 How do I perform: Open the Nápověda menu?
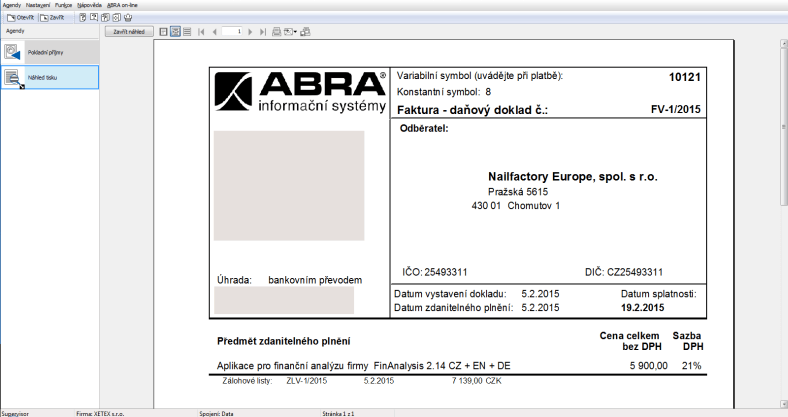pyautogui.click(x=89, y=5)
